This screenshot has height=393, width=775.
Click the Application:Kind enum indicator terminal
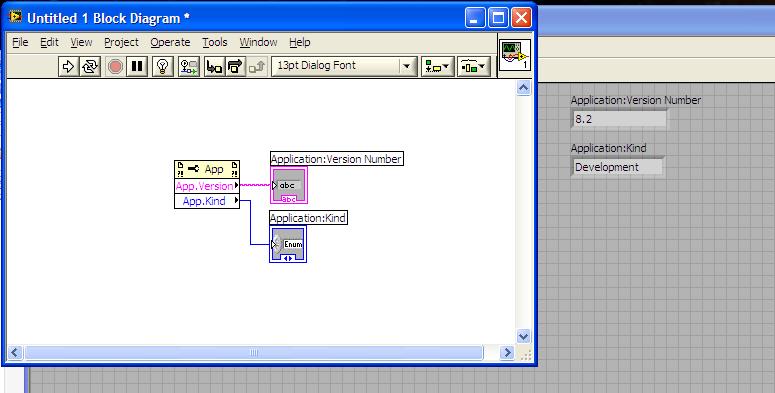coord(288,244)
